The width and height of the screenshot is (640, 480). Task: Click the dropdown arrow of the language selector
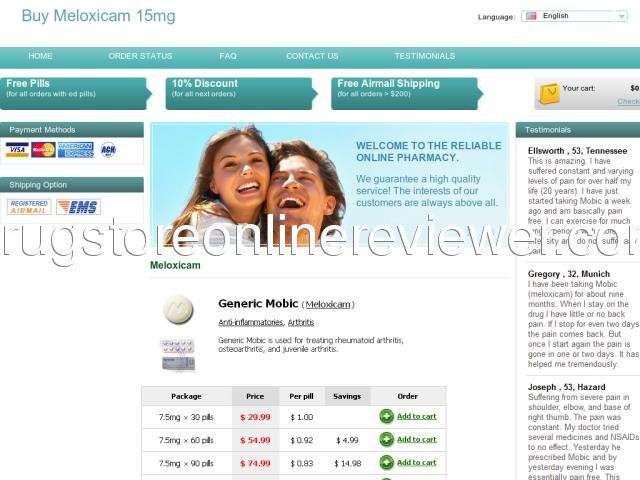pos(621,16)
